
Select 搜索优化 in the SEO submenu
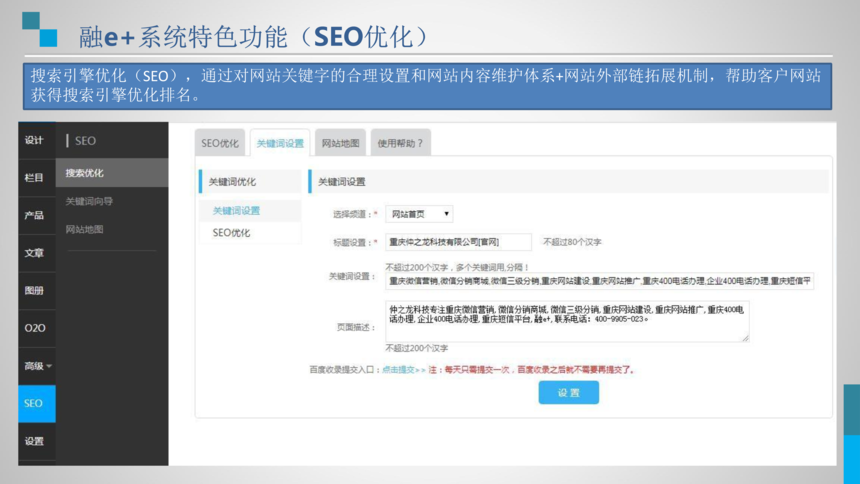(85, 173)
